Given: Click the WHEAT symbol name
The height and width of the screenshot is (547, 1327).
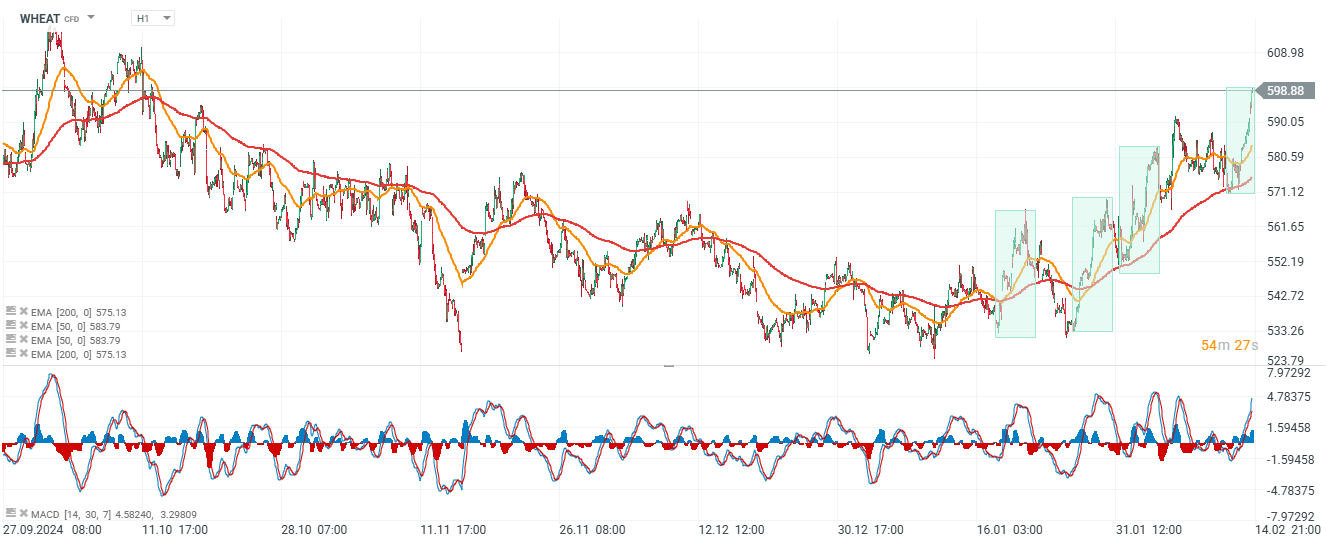Looking at the screenshot, I should (39, 18).
